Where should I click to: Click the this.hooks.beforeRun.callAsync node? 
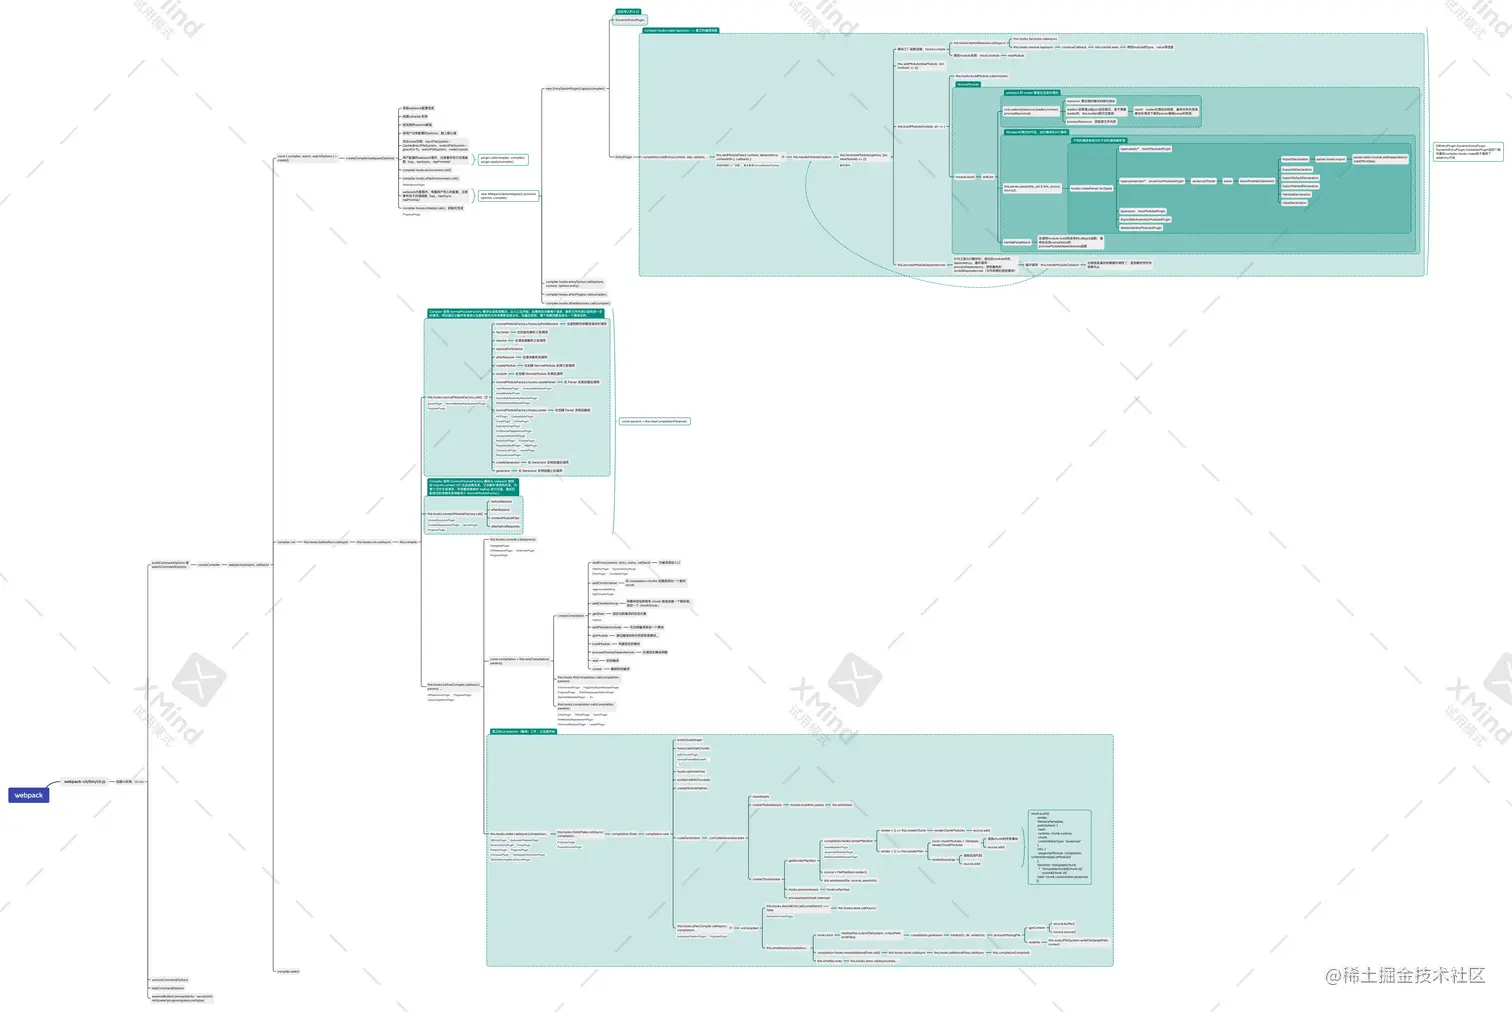(x=326, y=542)
